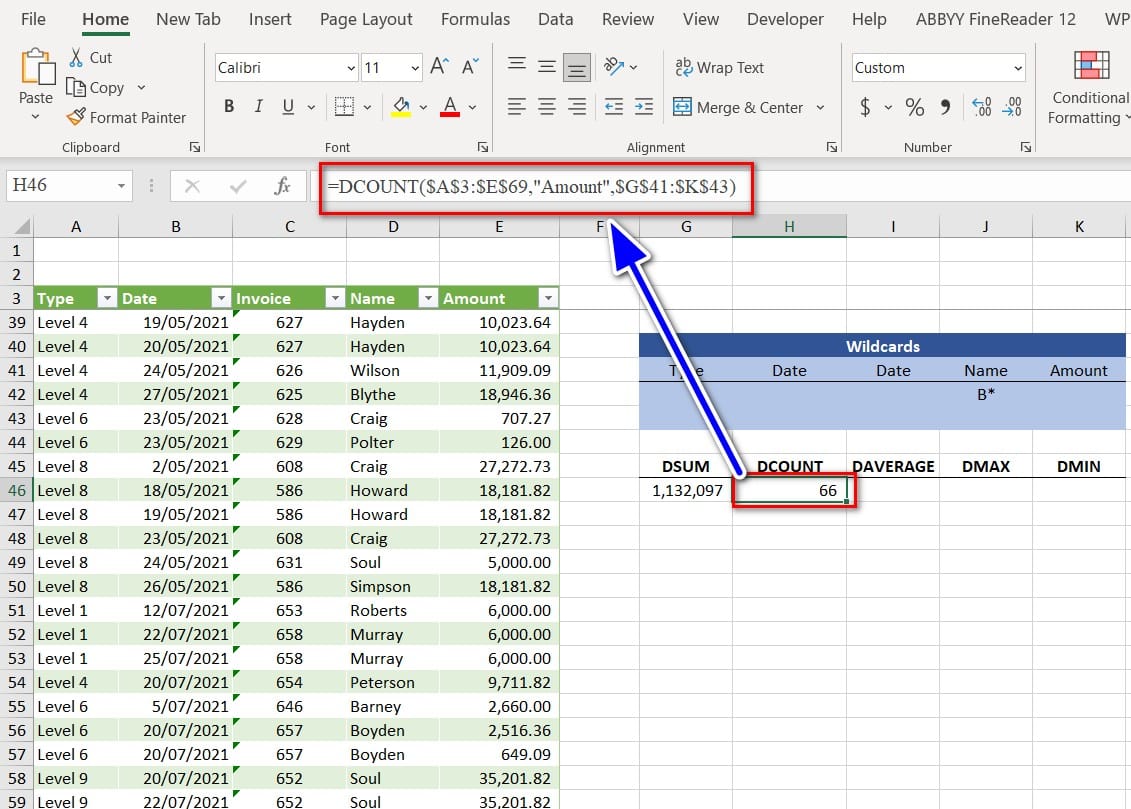Click the Merge & Center button
The height and width of the screenshot is (809, 1131).
pyautogui.click(x=739, y=107)
